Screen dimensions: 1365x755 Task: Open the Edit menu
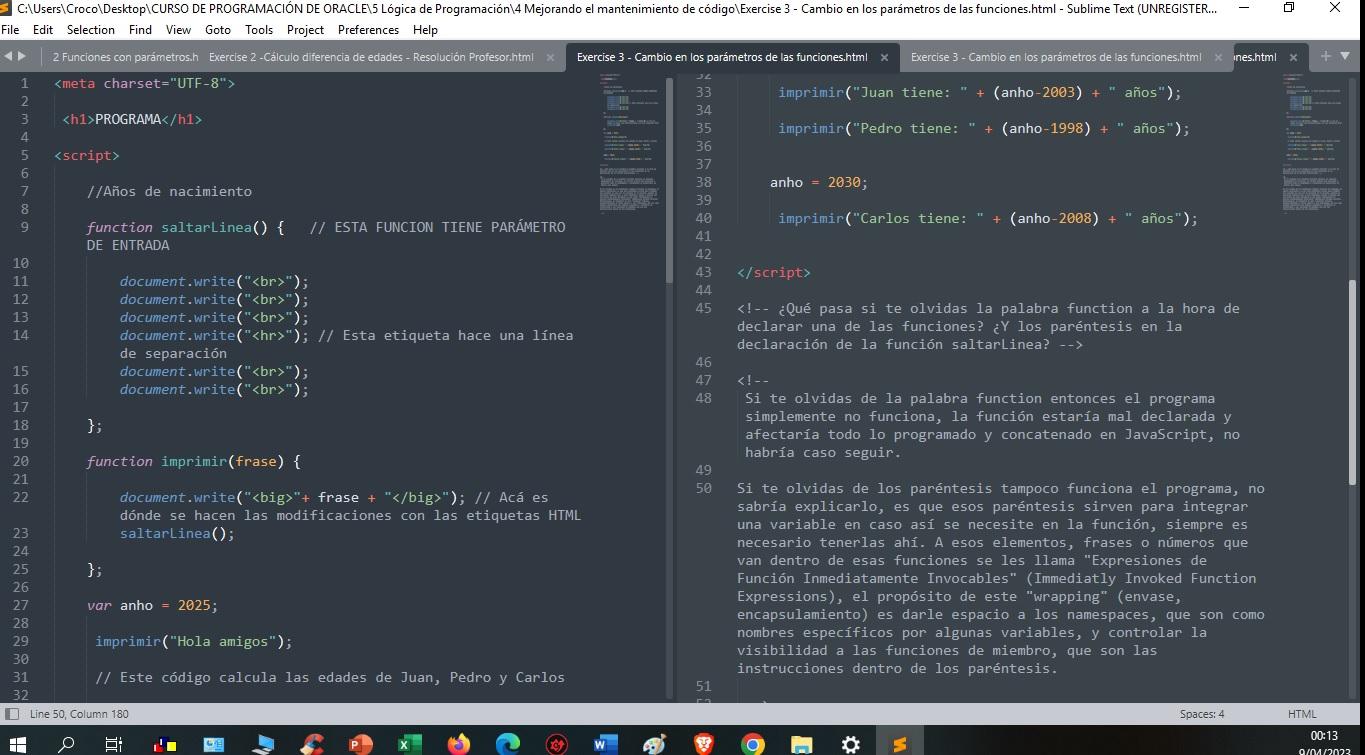pos(43,30)
